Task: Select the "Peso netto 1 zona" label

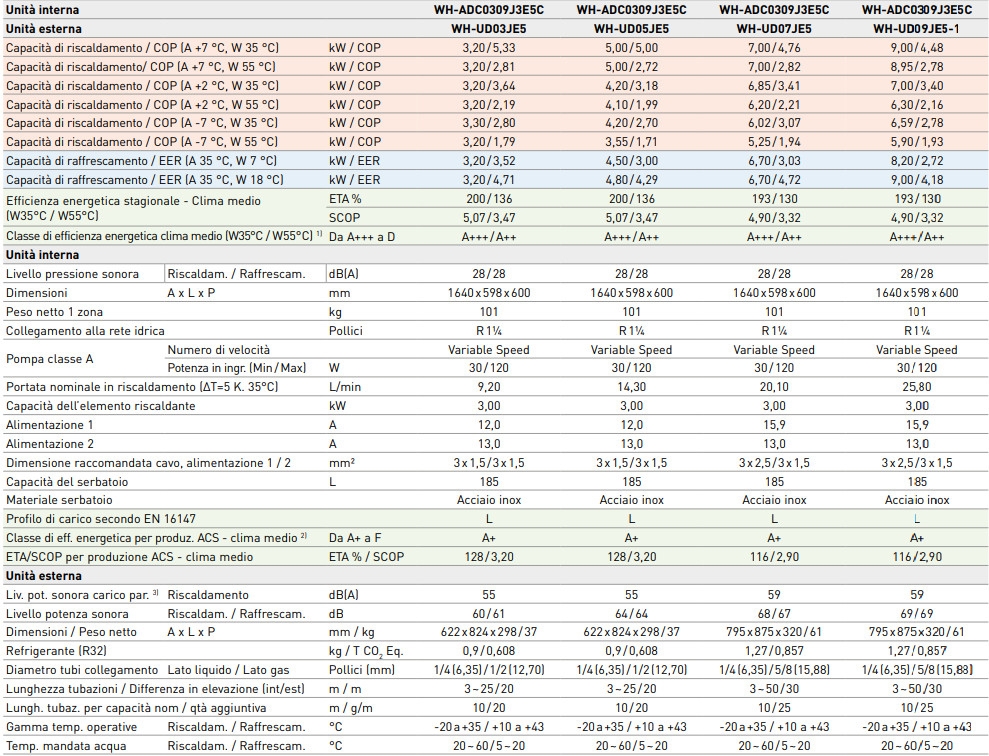Action: point(54,312)
